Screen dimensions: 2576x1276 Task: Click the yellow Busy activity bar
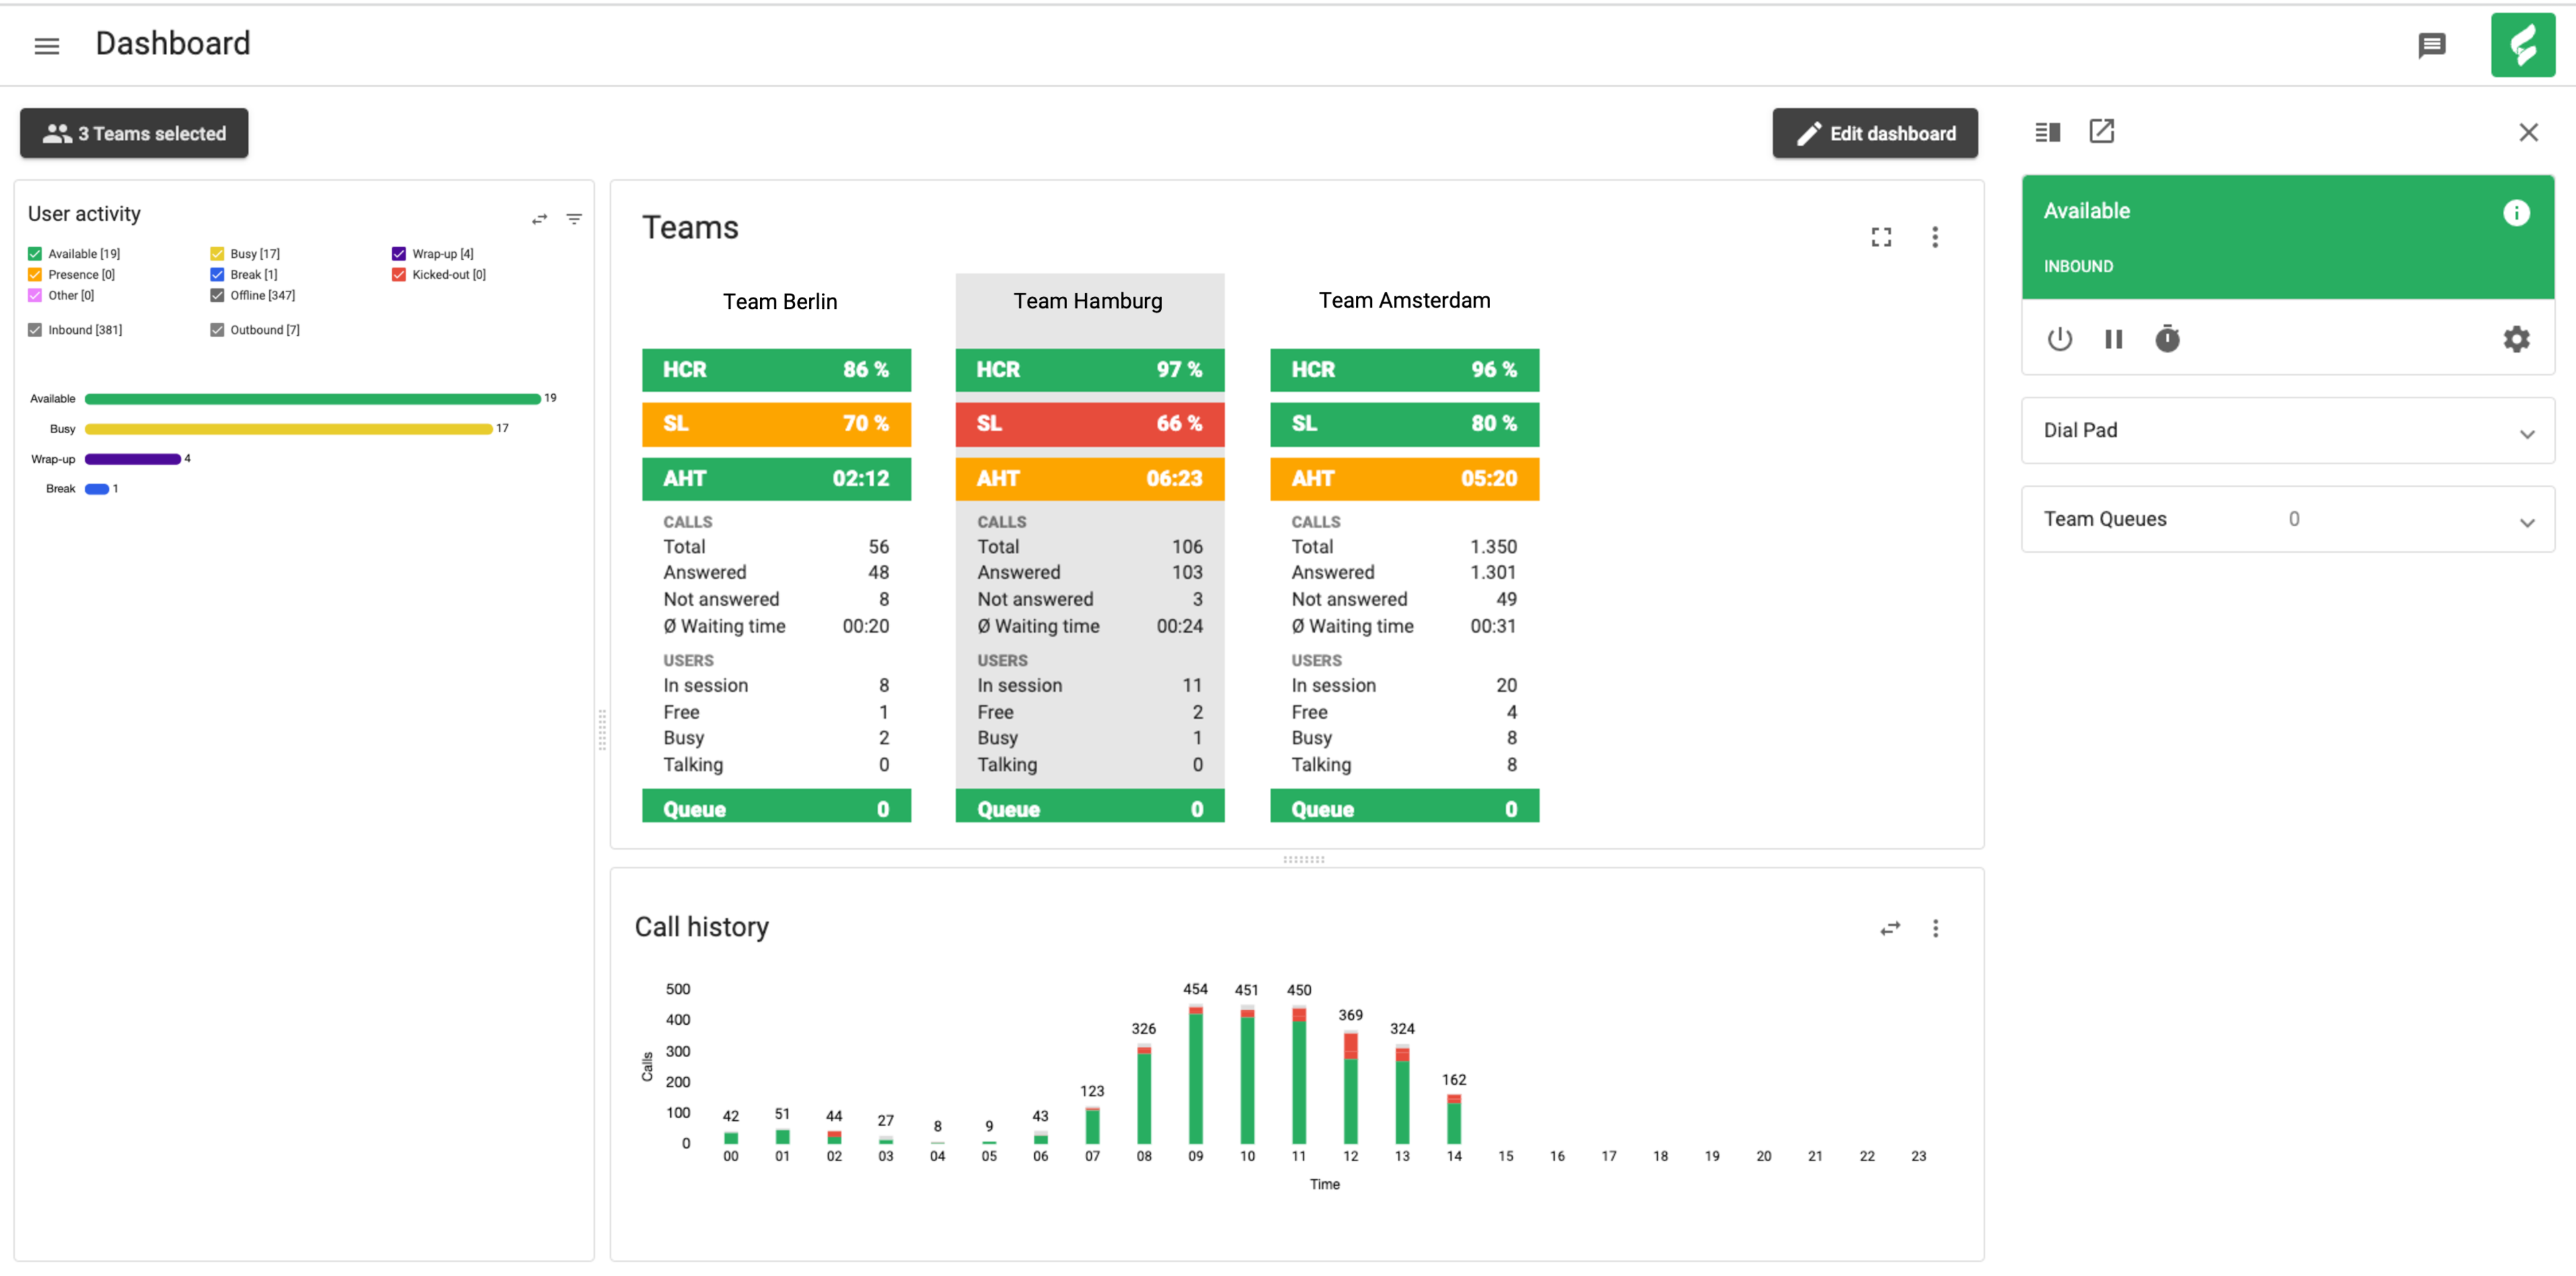tap(289, 429)
